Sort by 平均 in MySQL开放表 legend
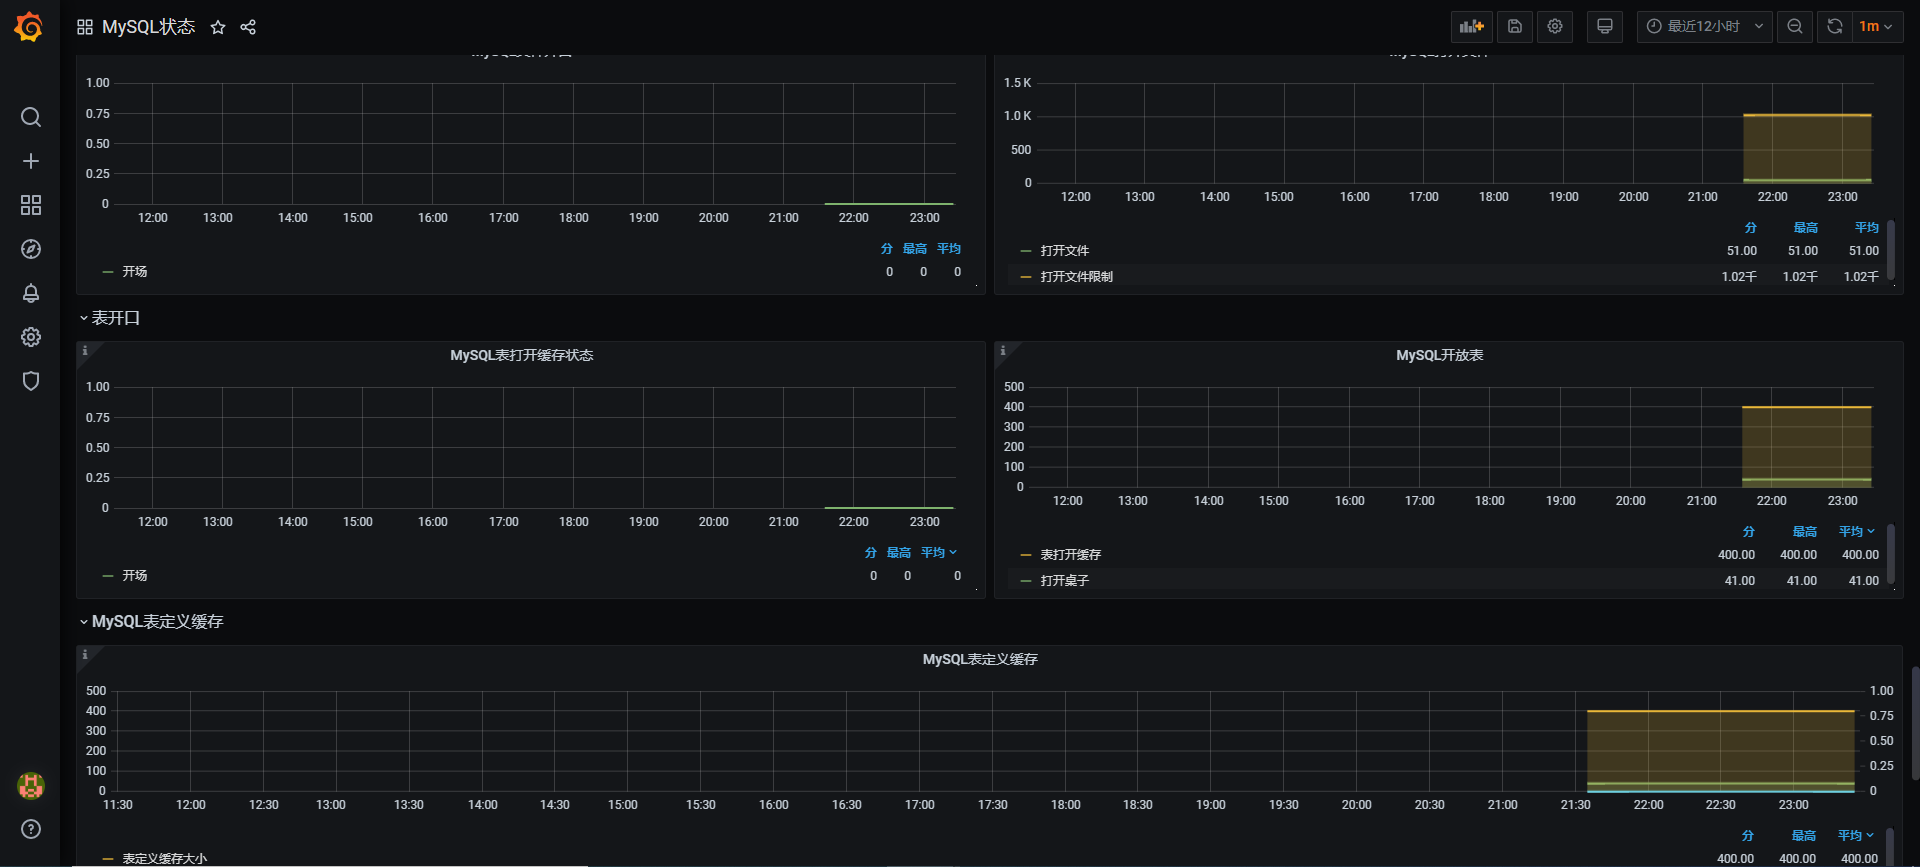Image resolution: width=1920 pixels, height=867 pixels. [1857, 532]
